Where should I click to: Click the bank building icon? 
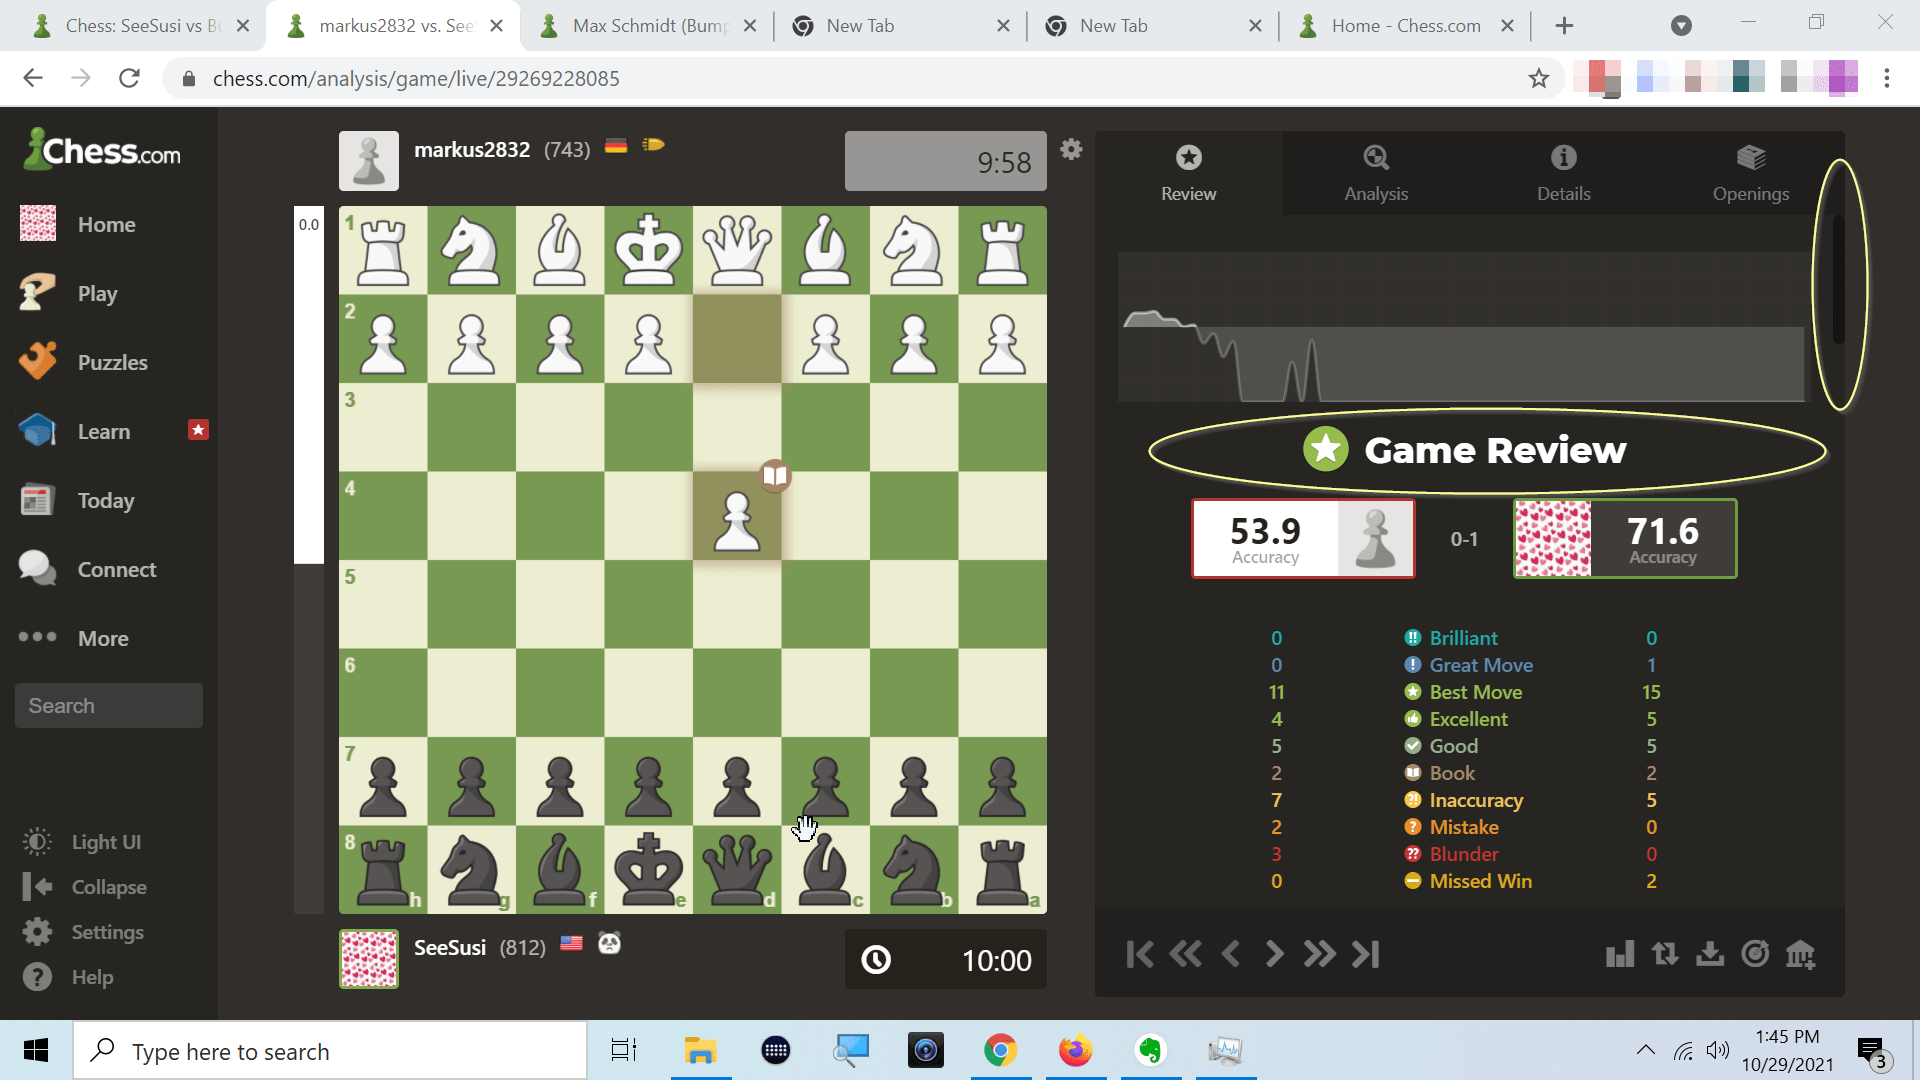[x=1800, y=954]
